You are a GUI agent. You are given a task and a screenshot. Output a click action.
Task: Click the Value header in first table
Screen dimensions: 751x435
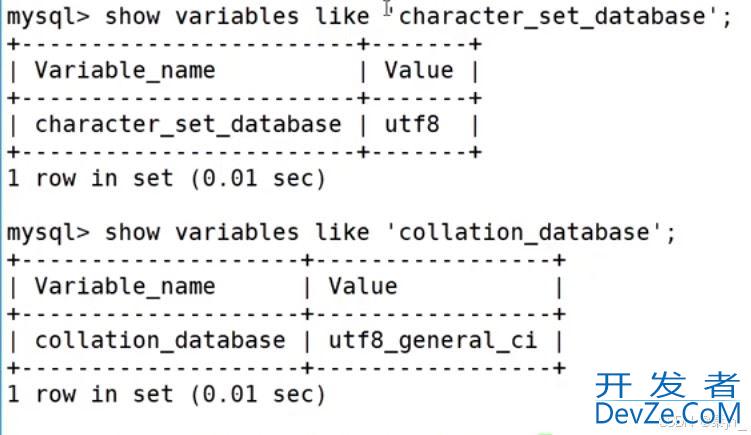pyautogui.click(x=418, y=71)
